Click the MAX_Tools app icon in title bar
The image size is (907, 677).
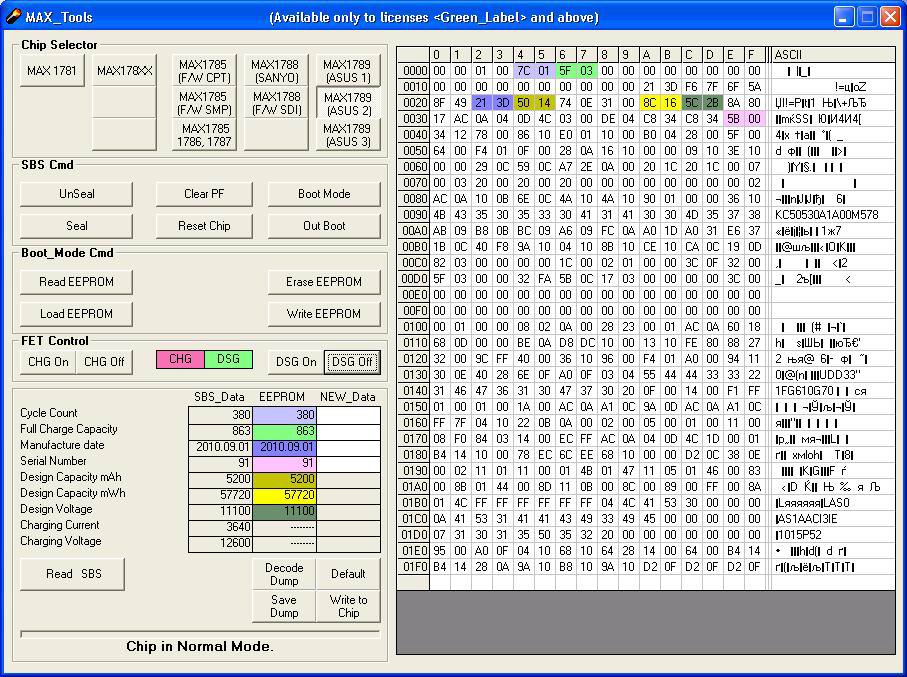[x=13, y=16]
